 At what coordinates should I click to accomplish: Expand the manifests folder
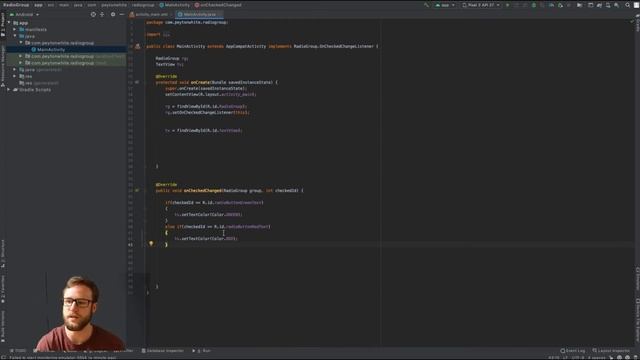click(15, 29)
